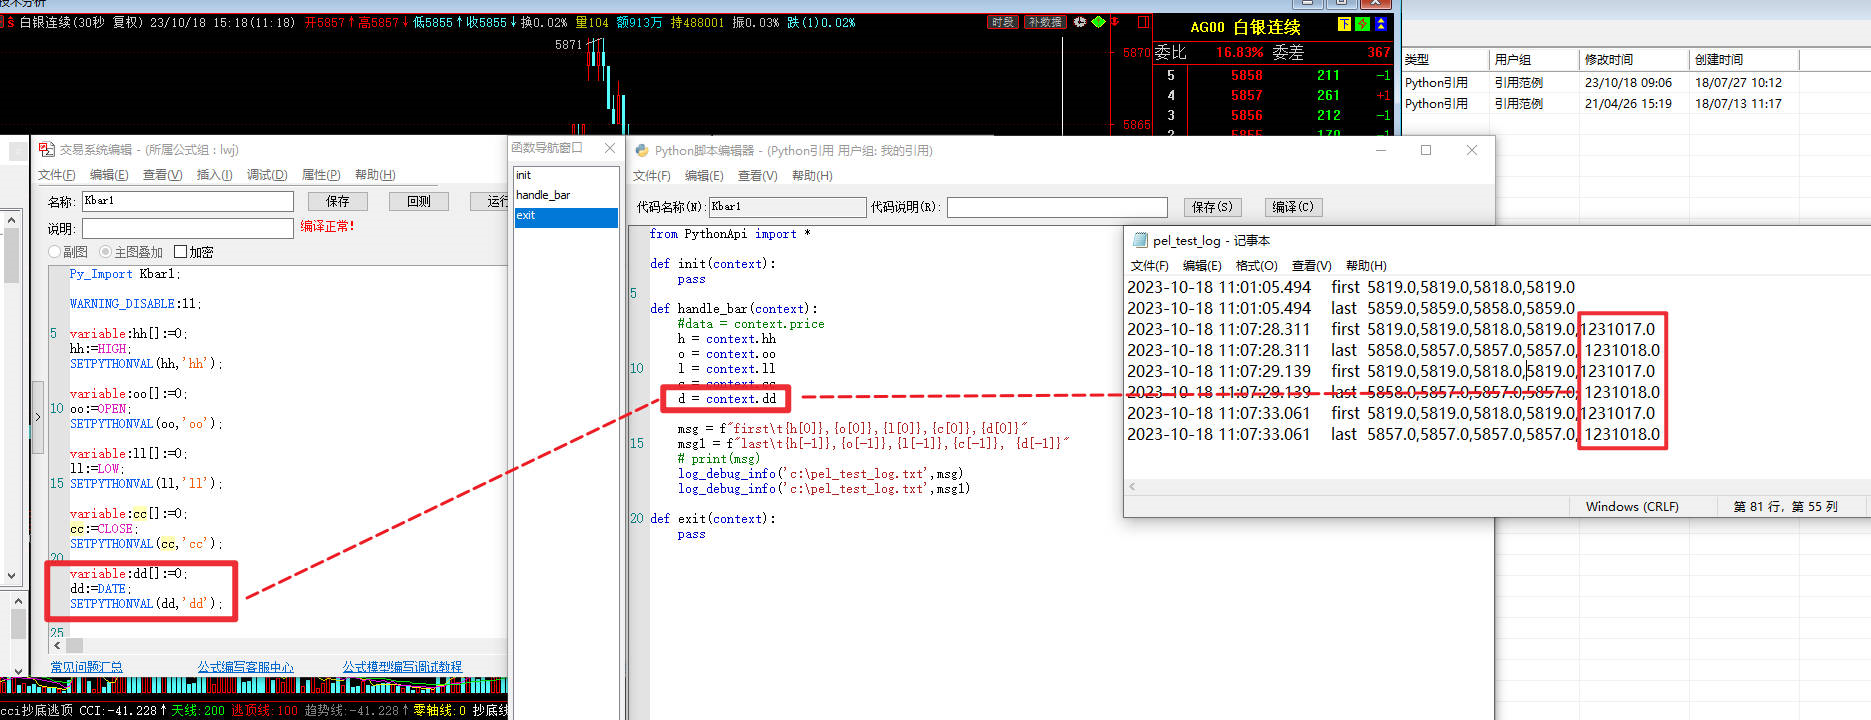
Task: Open 文件(F) menu in Notepad
Action: pyautogui.click(x=1150, y=266)
